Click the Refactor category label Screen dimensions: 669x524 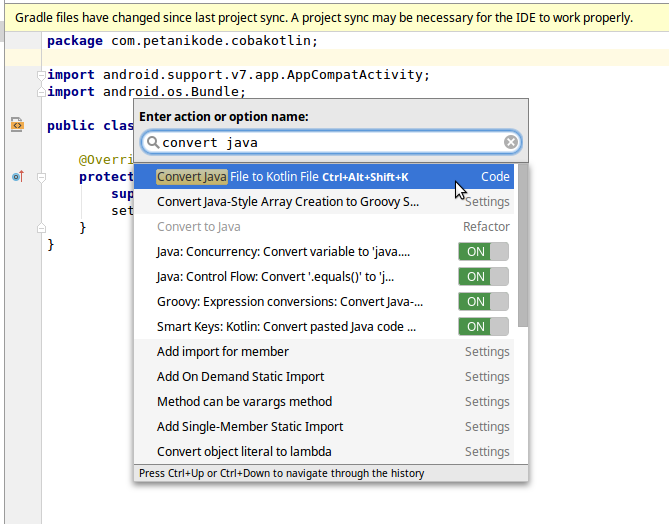click(x=486, y=227)
